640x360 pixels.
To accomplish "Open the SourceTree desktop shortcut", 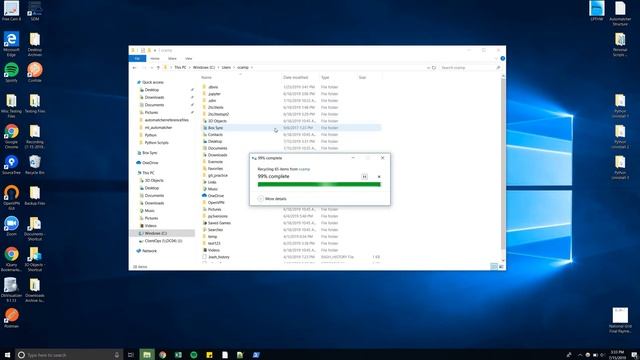I will click(11, 165).
